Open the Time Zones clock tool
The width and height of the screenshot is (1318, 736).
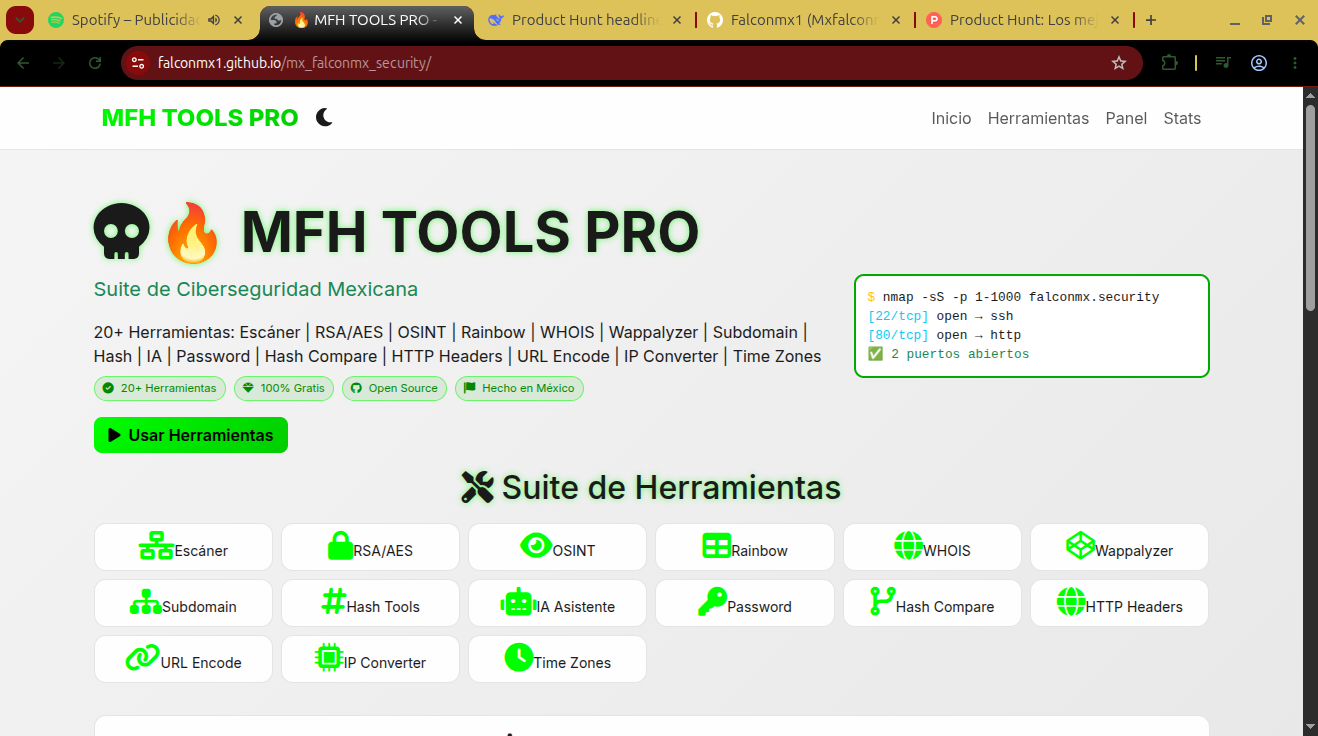point(557,659)
